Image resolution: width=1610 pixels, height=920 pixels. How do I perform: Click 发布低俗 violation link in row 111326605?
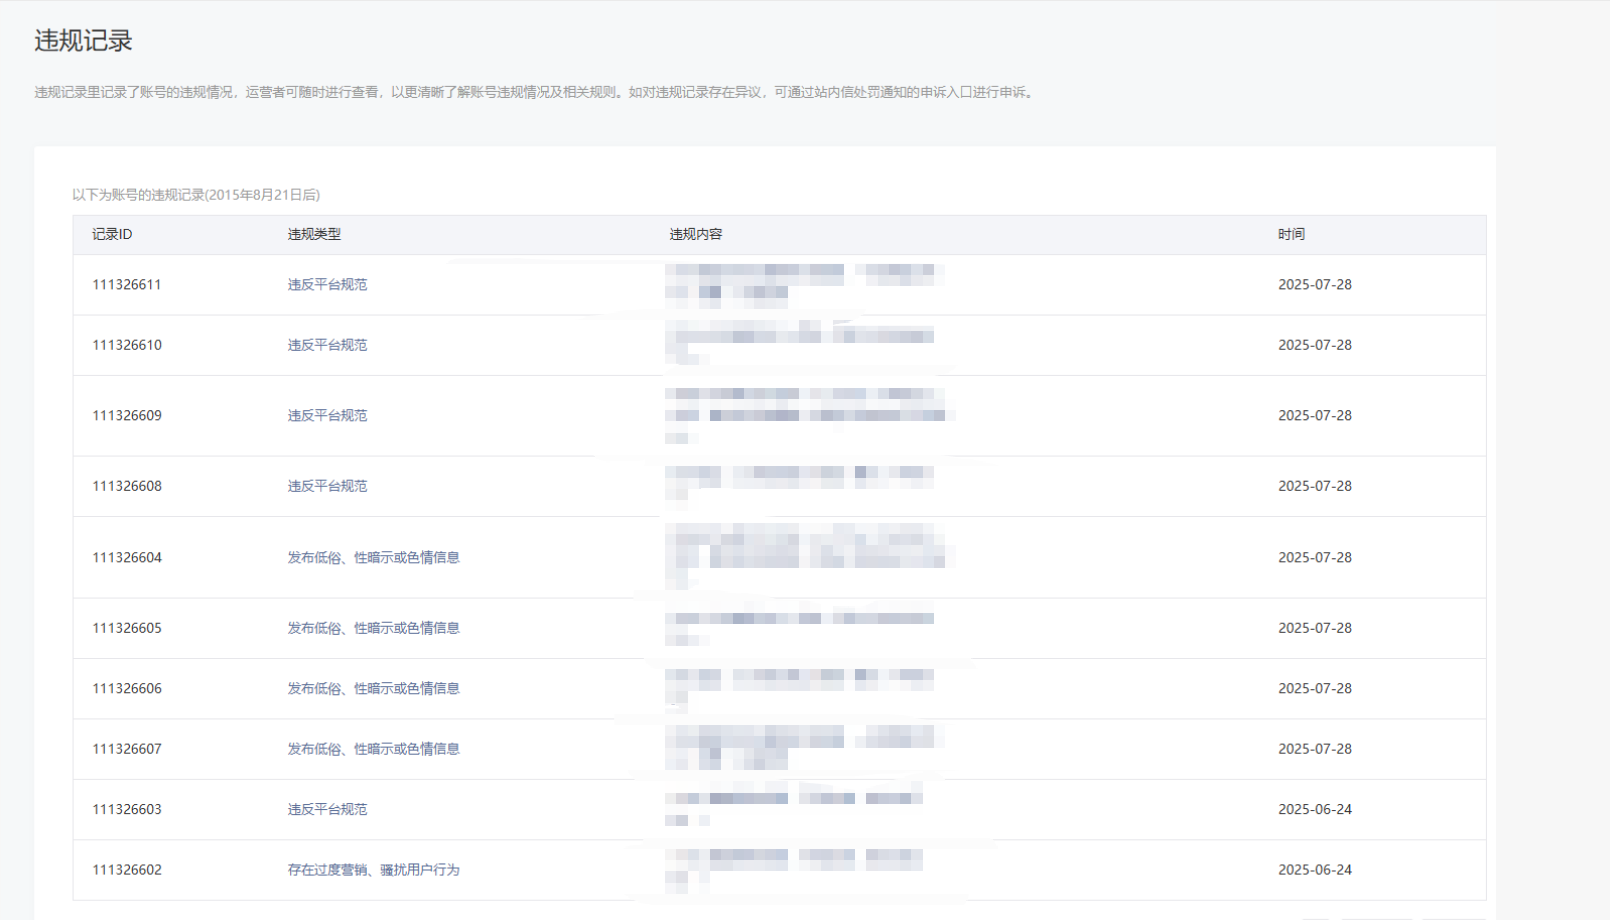pos(373,628)
